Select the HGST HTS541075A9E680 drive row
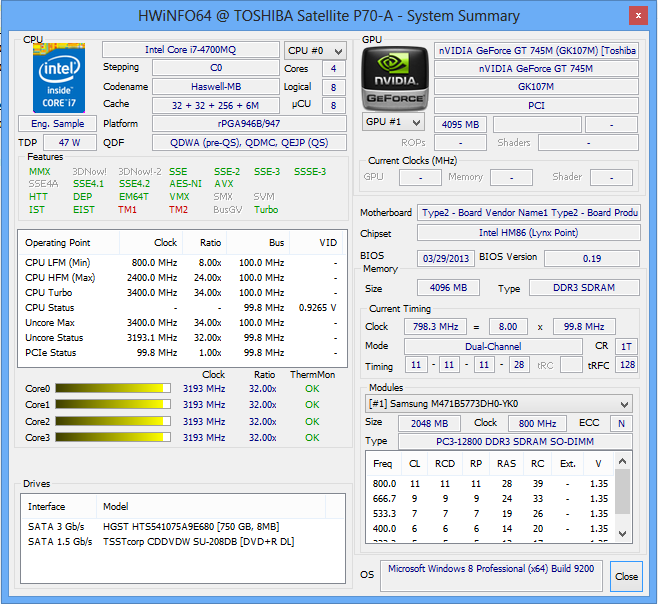This screenshot has width=658, height=604. pyautogui.click(x=182, y=526)
